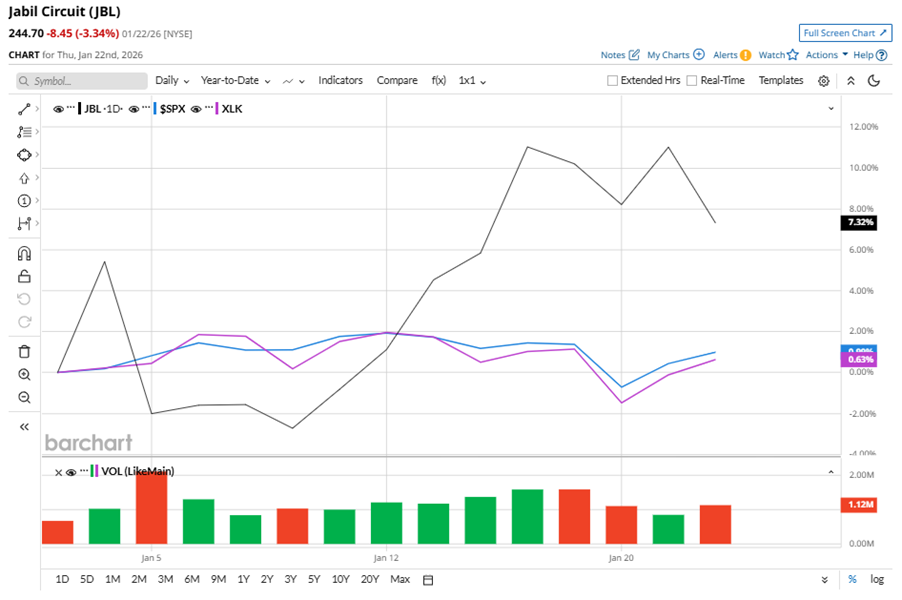
Task: Lock all drawings with padlock icon
Action: 24,277
